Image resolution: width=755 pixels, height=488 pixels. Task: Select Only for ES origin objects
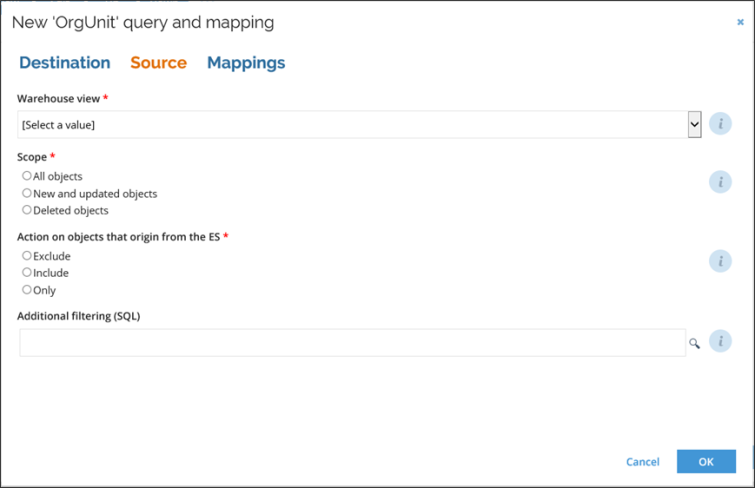click(x=27, y=290)
